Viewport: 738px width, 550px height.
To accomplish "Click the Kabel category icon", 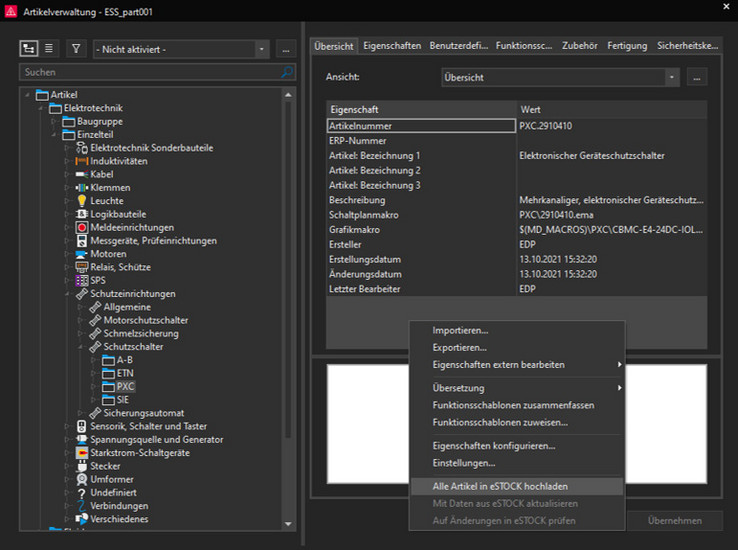I will click(x=82, y=175).
